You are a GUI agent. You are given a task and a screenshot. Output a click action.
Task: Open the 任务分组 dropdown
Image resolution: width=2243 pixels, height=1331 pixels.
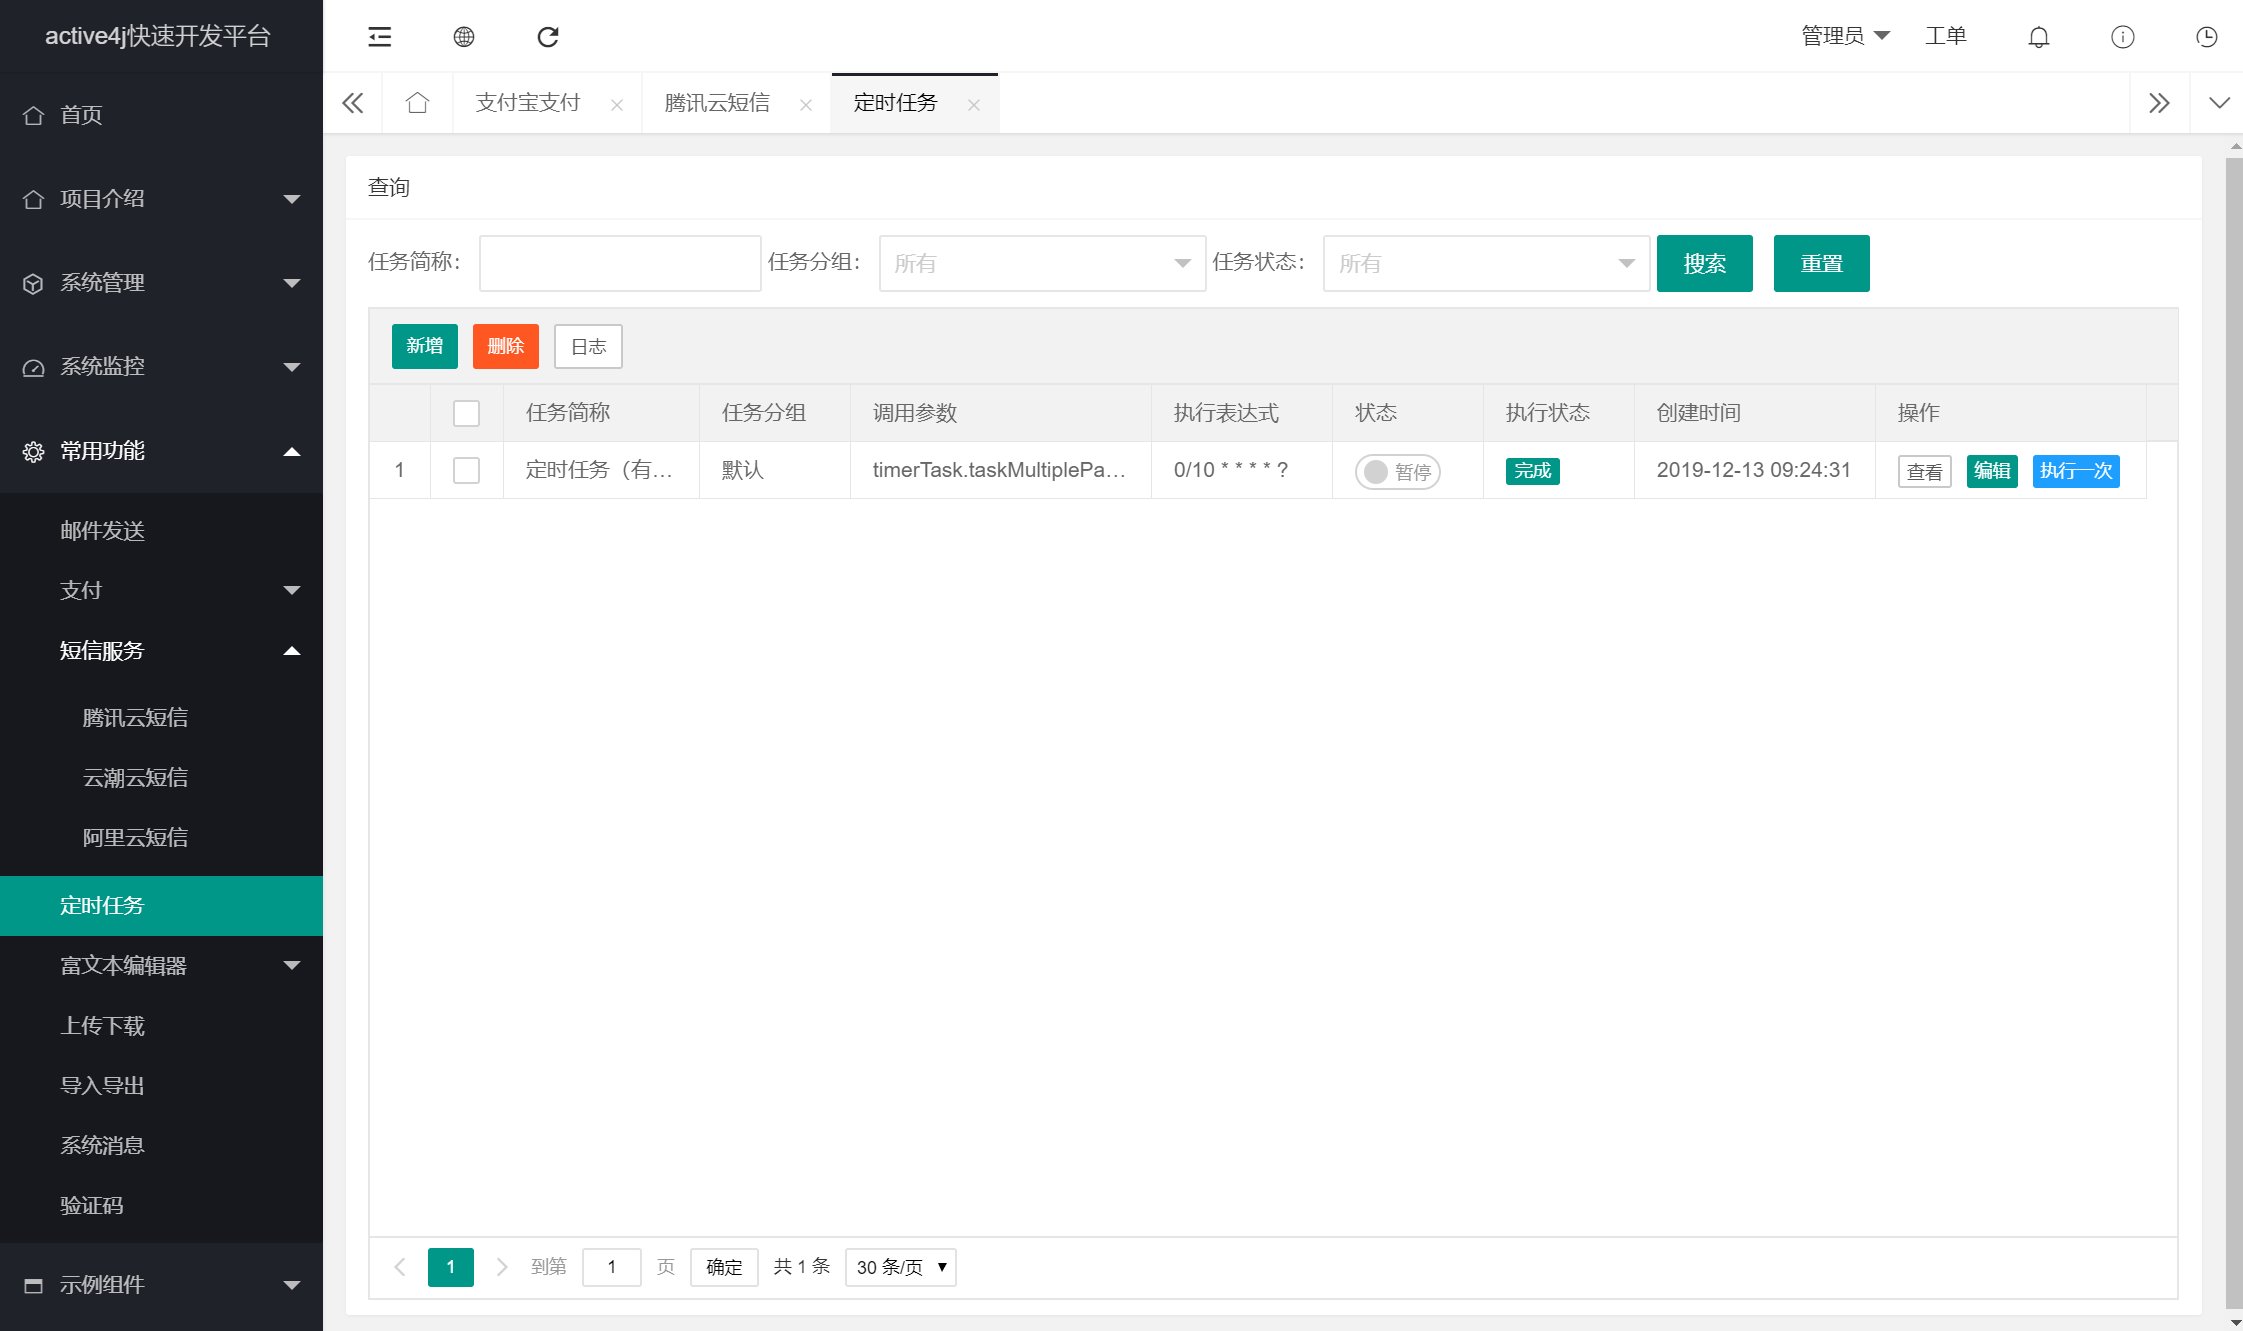(x=1041, y=263)
